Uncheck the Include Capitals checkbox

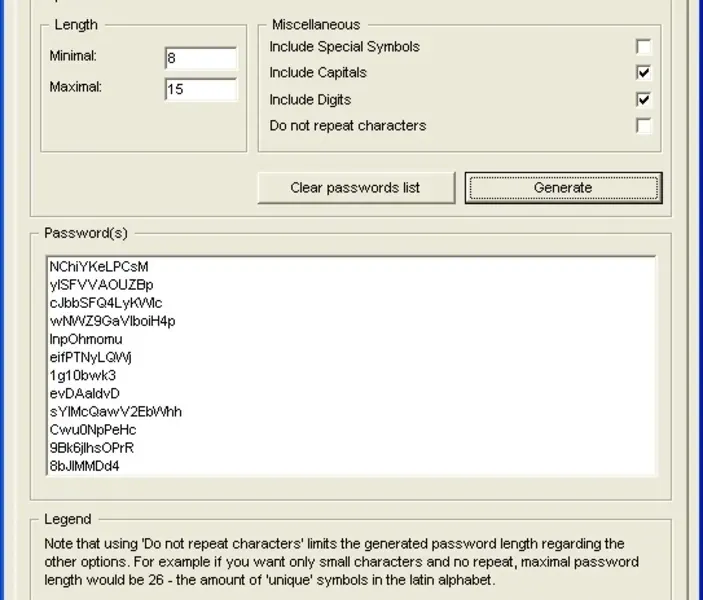[643, 73]
